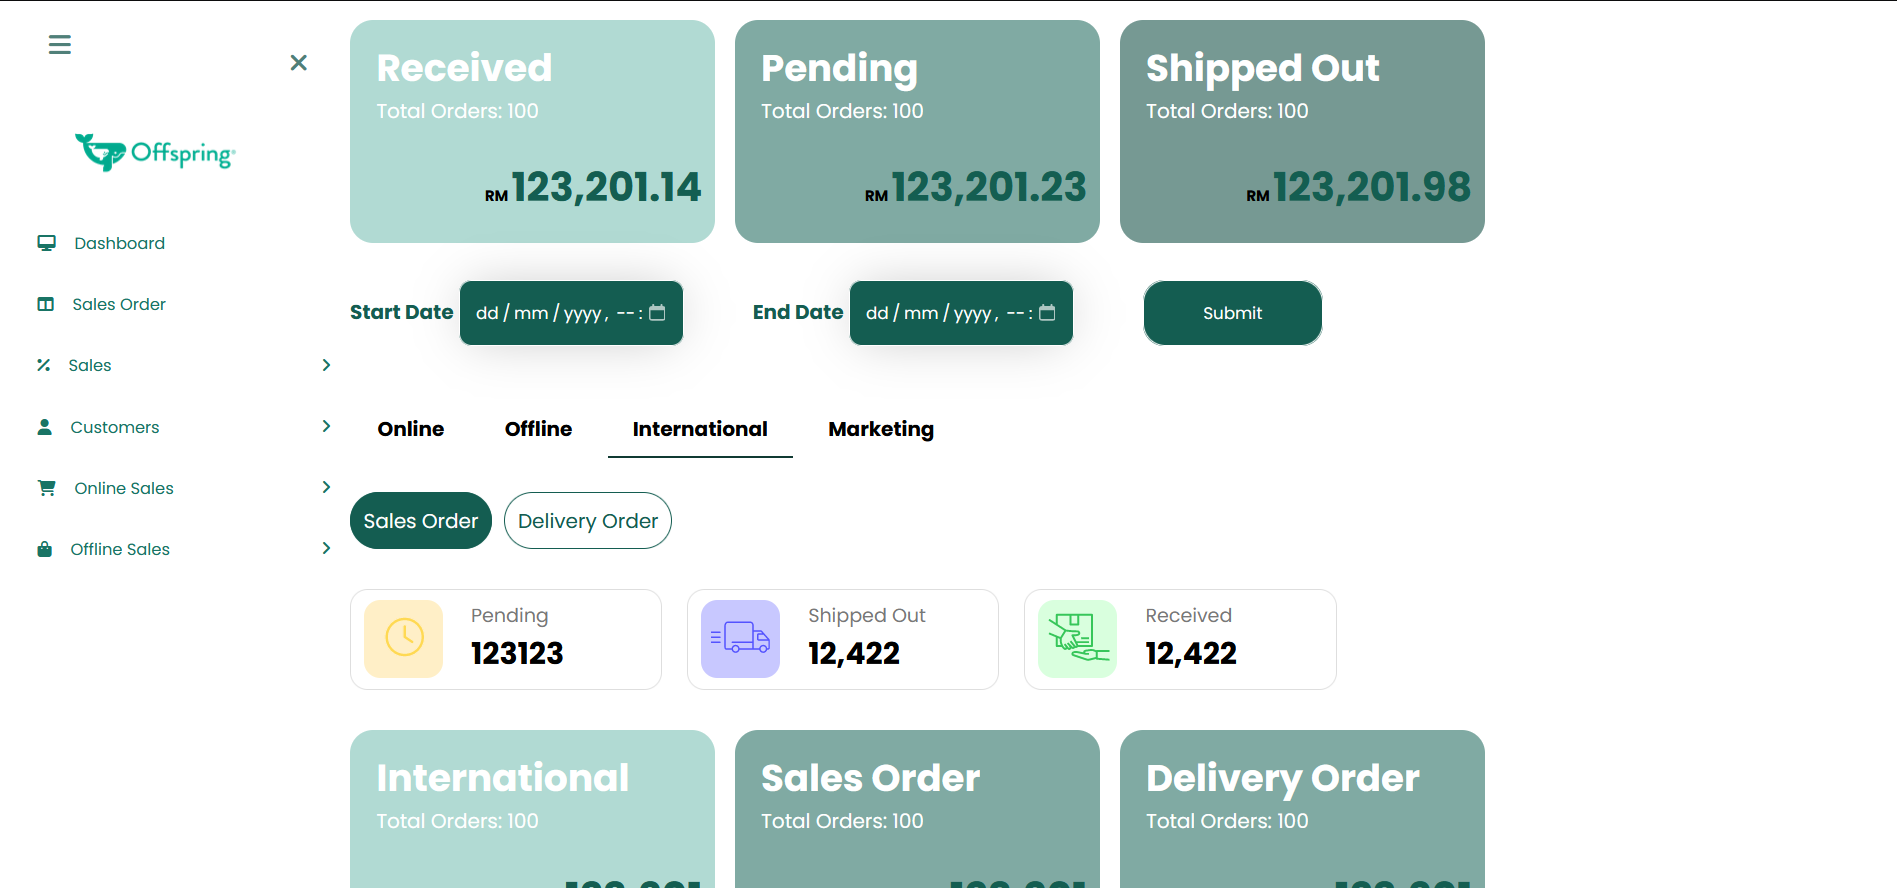Click the amount 123,201.23

pyautogui.click(x=989, y=187)
